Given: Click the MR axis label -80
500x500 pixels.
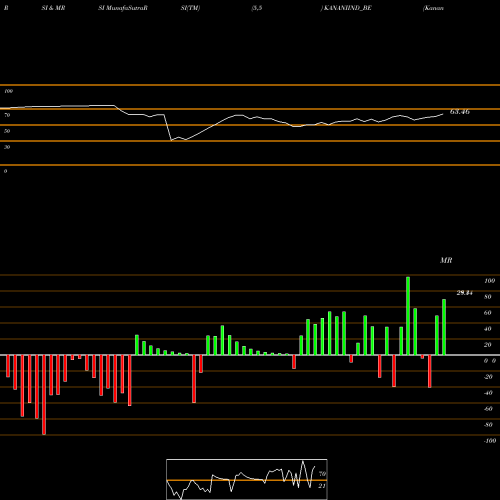Looking at the screenshot, I should (x=488, y=425).
